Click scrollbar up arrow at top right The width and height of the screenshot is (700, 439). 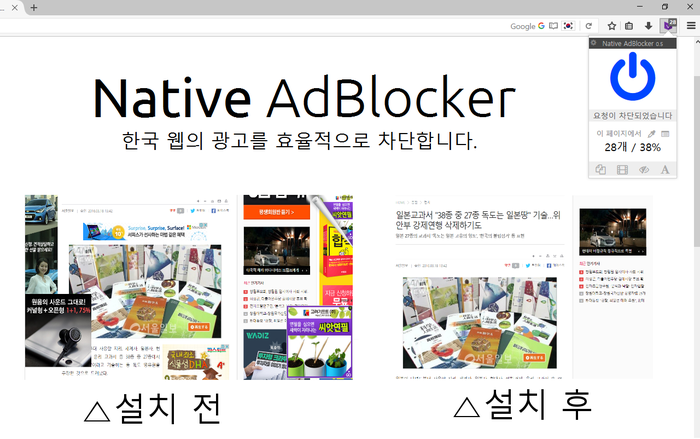[696, 42]
